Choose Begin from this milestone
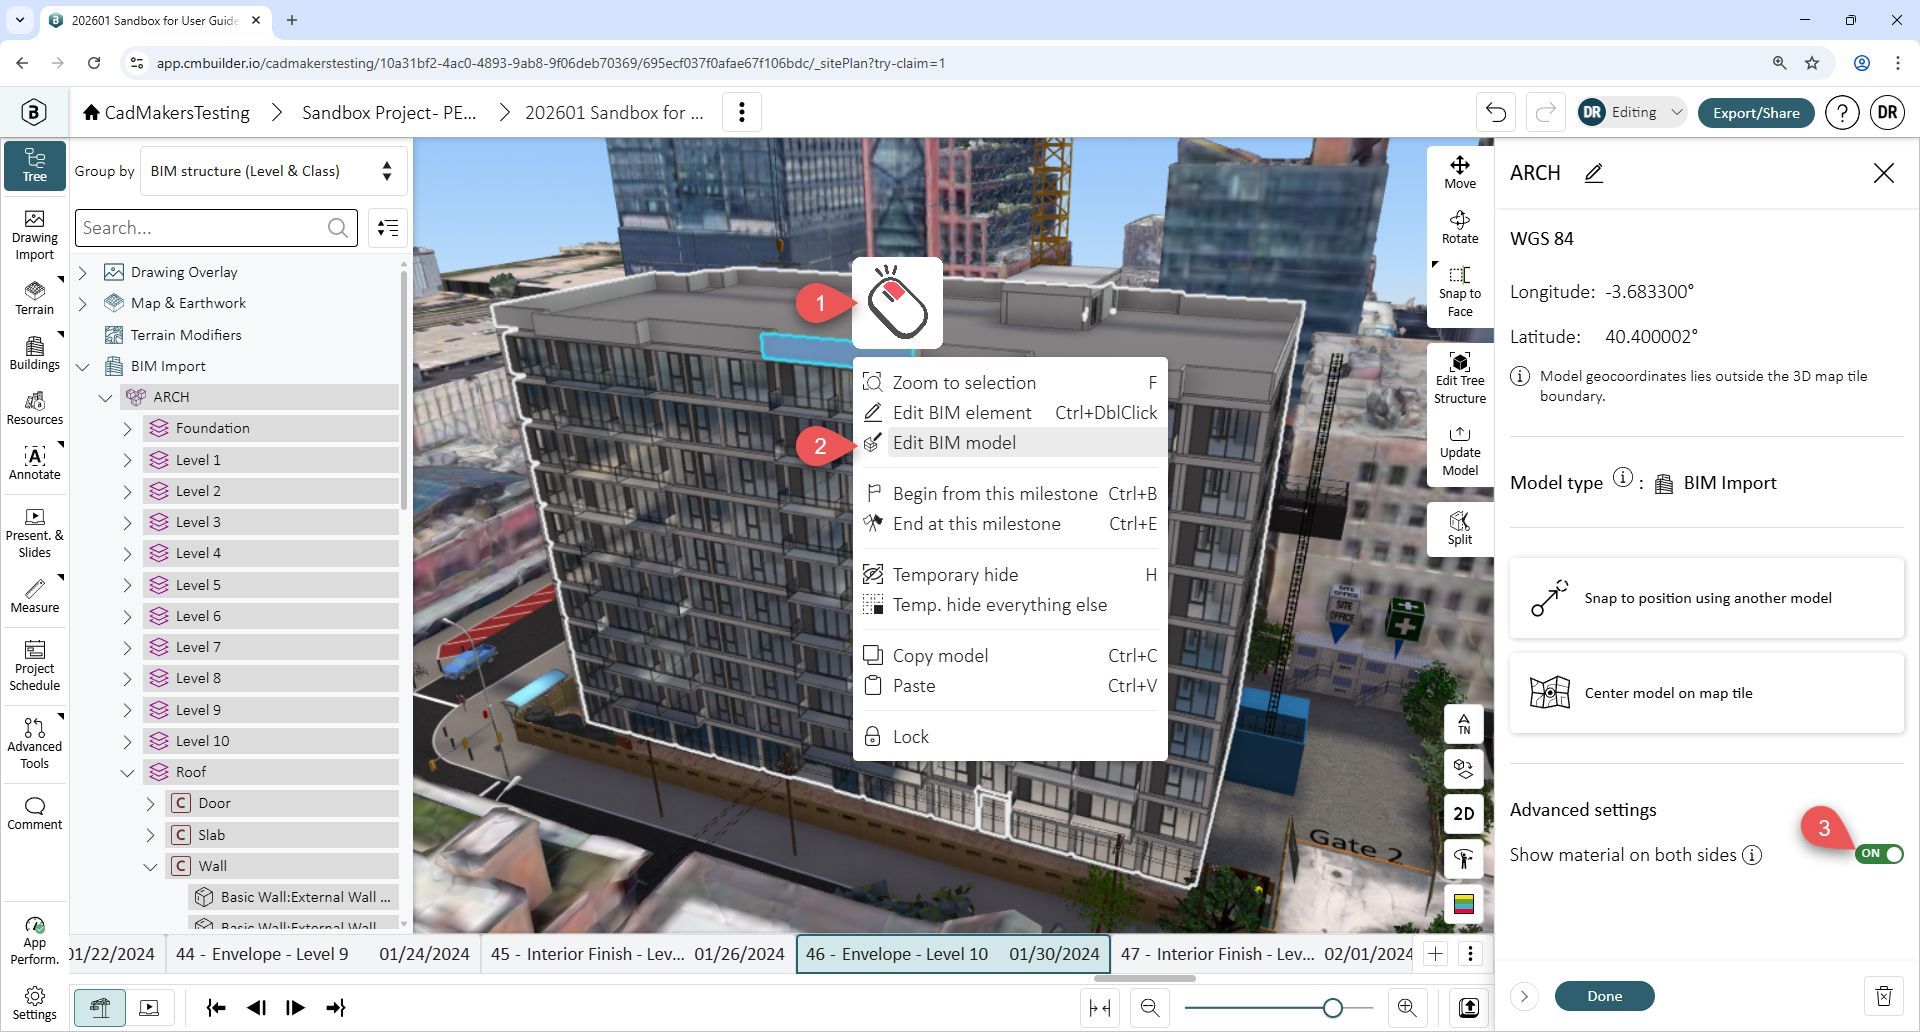Viewport: 1920px width, 1032px height. (1010, 494)
